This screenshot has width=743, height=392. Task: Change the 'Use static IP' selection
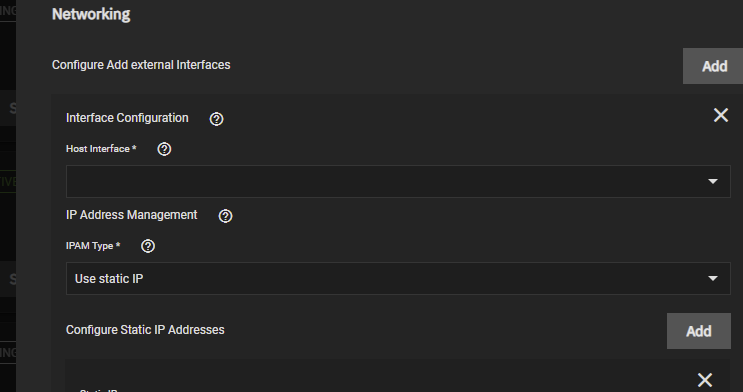(398, 279)
